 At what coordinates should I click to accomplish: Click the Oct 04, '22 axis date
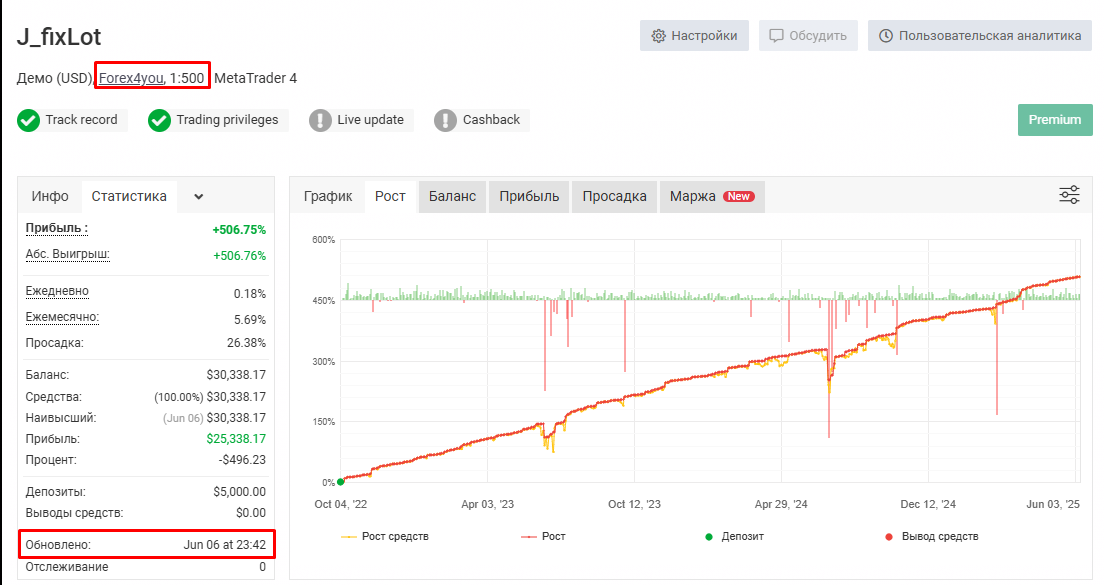(341, 504)
